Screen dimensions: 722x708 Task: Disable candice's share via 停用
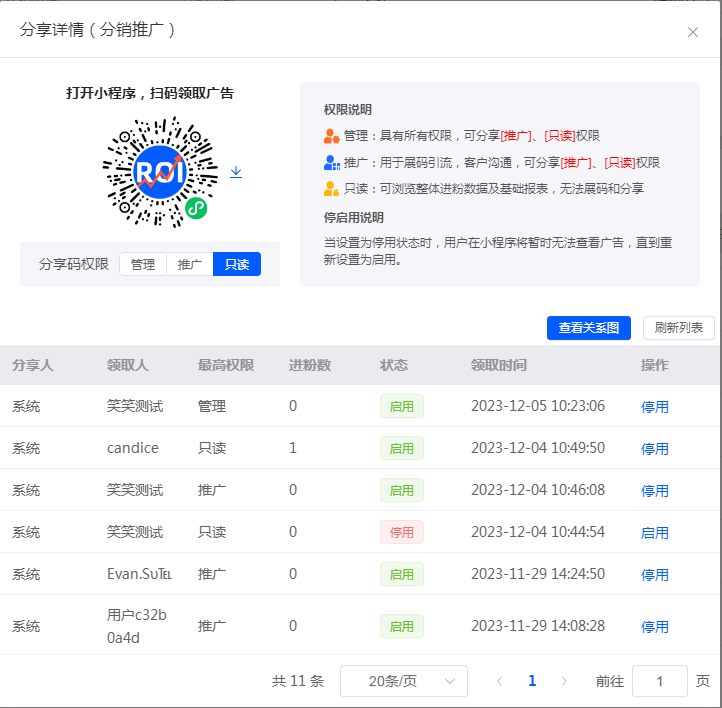click(x=654, y=448)
